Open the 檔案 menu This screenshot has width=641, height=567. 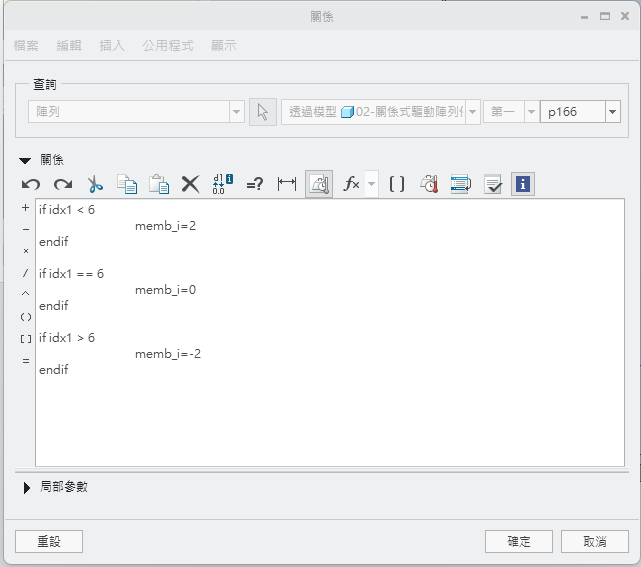27,46
